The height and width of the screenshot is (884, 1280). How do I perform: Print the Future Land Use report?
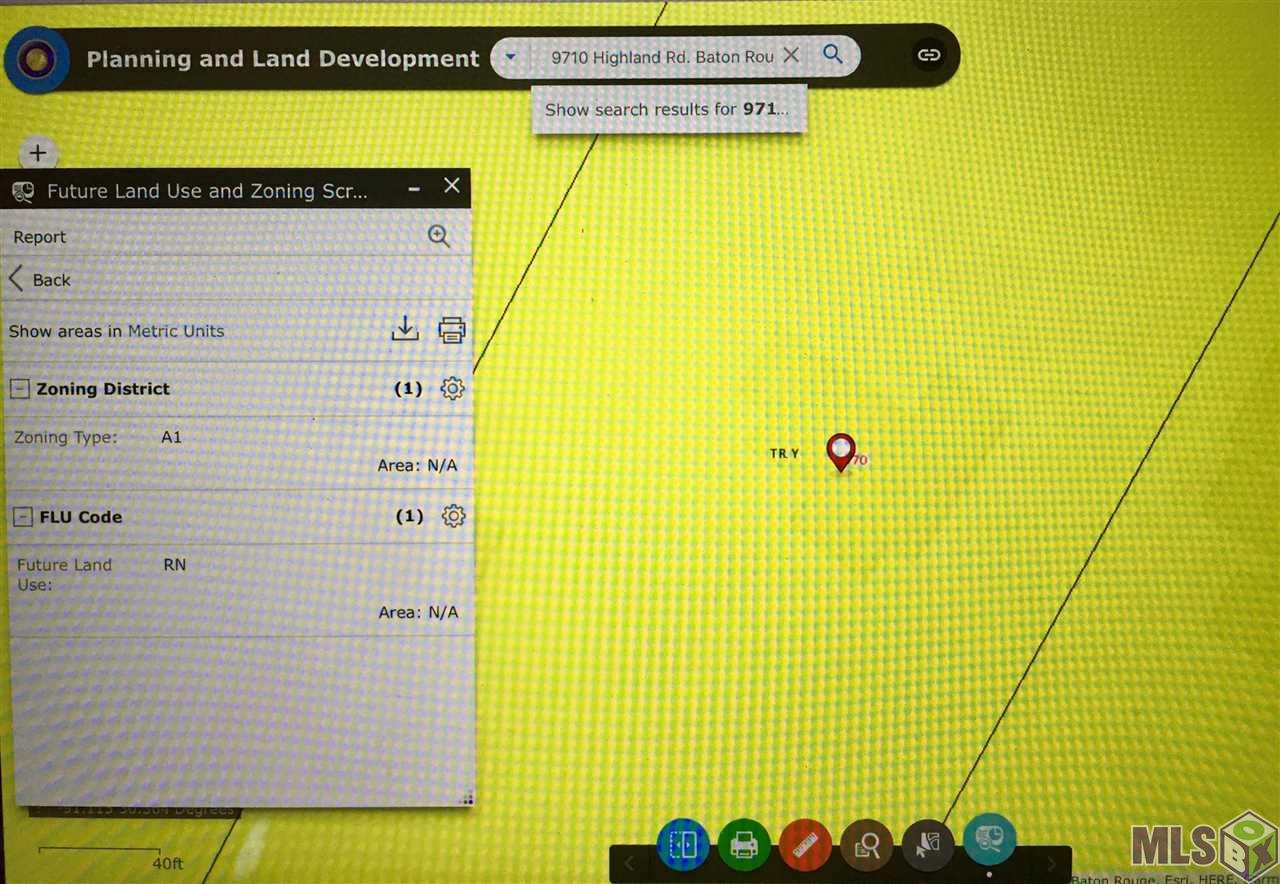pyautogui.click(x=452, y=330)
